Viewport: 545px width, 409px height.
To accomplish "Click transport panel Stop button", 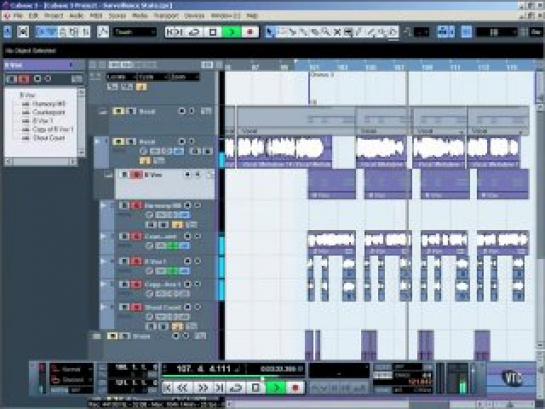I will [256, 387].
